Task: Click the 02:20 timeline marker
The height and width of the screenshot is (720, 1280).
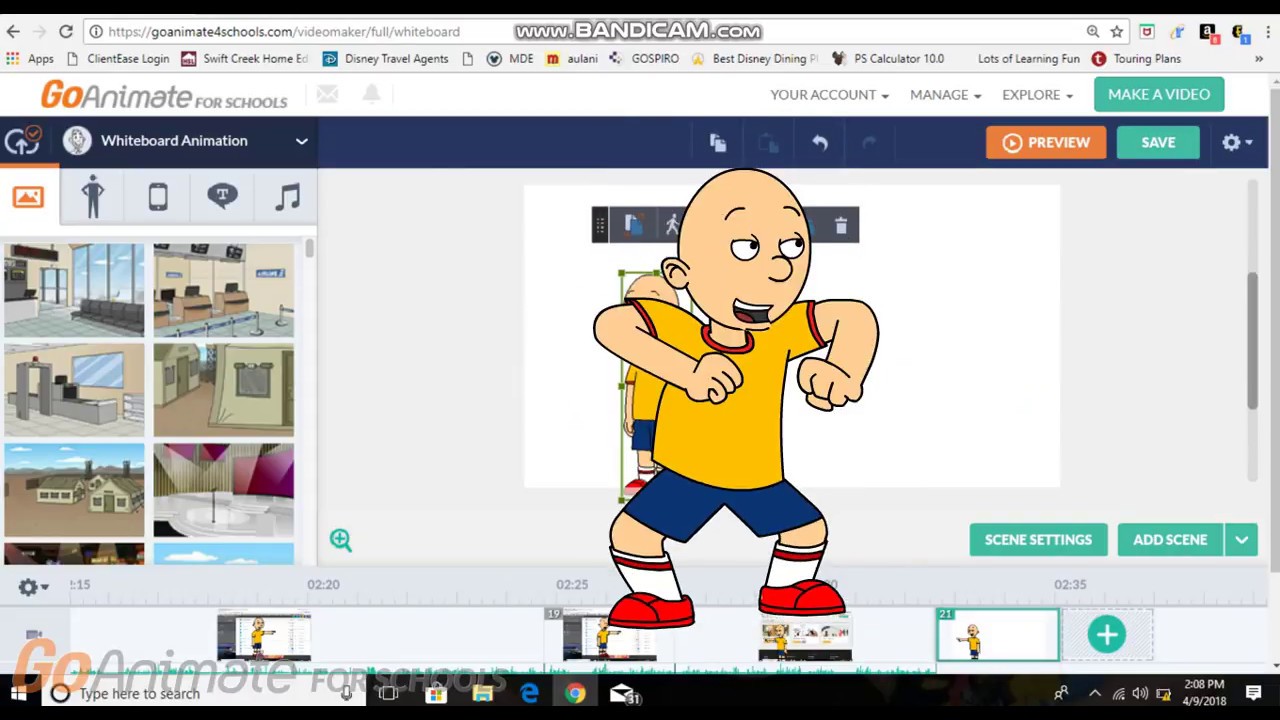Action: [x=323, y=584]
